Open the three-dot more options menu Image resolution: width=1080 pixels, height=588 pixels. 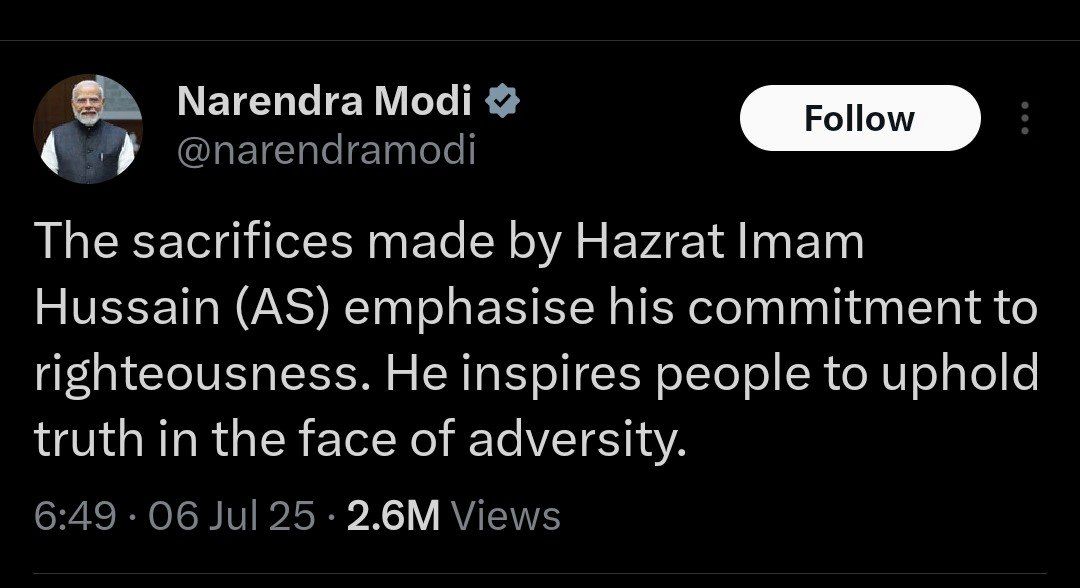point(1023,119)
